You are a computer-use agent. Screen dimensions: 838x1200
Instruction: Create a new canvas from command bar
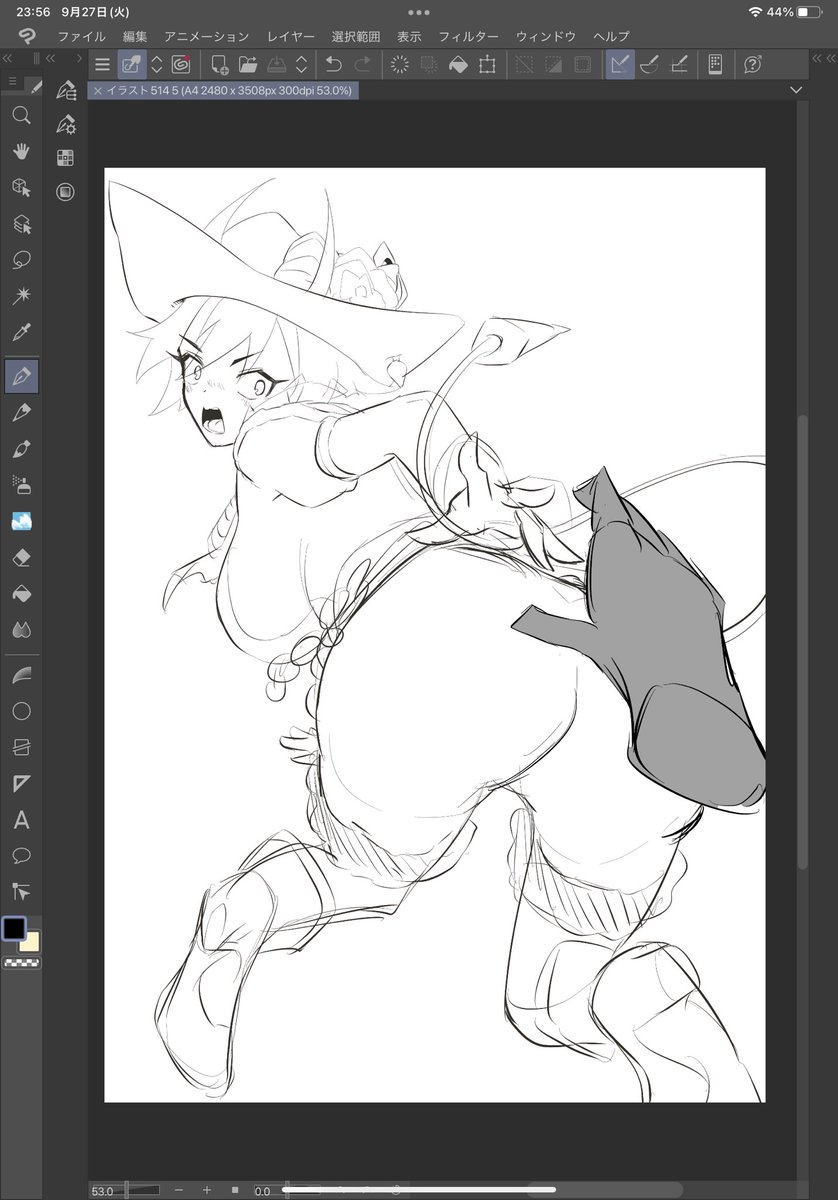coord(220,65)
